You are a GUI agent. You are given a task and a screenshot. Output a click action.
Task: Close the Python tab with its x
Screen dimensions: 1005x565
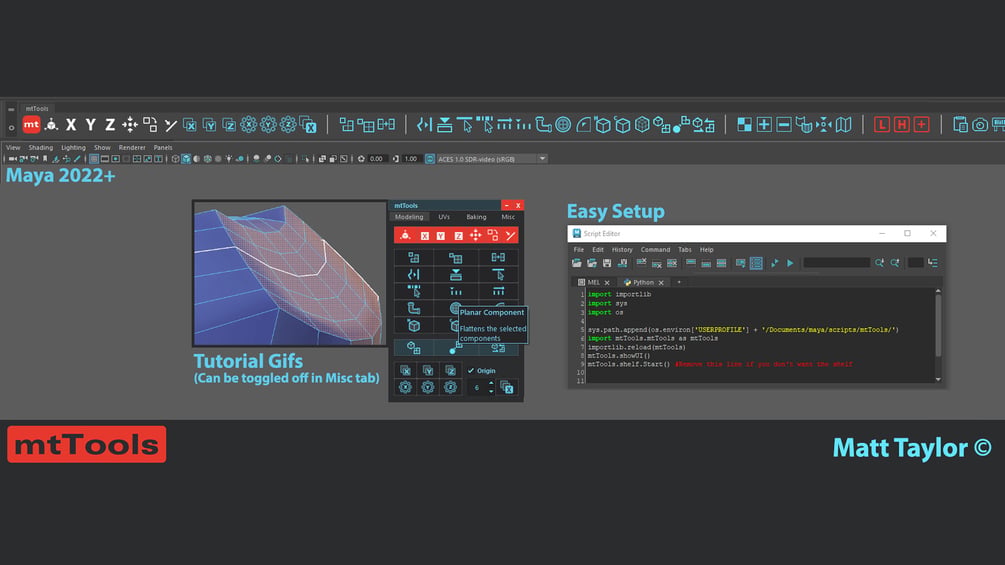click(661, 282)
